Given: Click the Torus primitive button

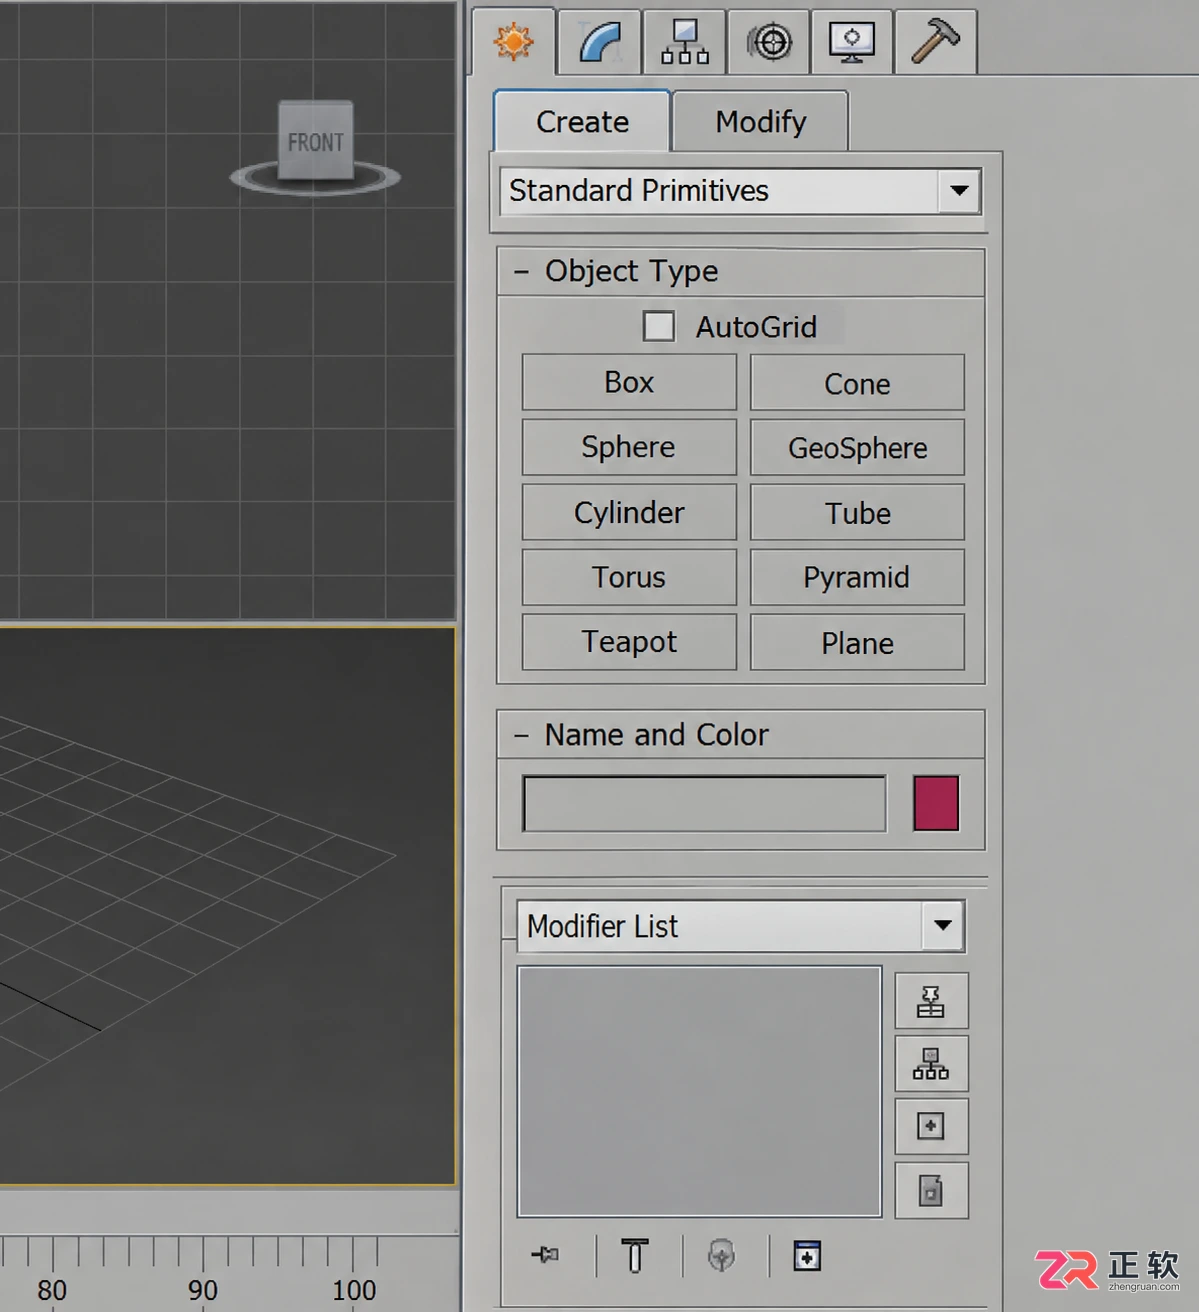Looking at the screenshot, I should [629, 577].
